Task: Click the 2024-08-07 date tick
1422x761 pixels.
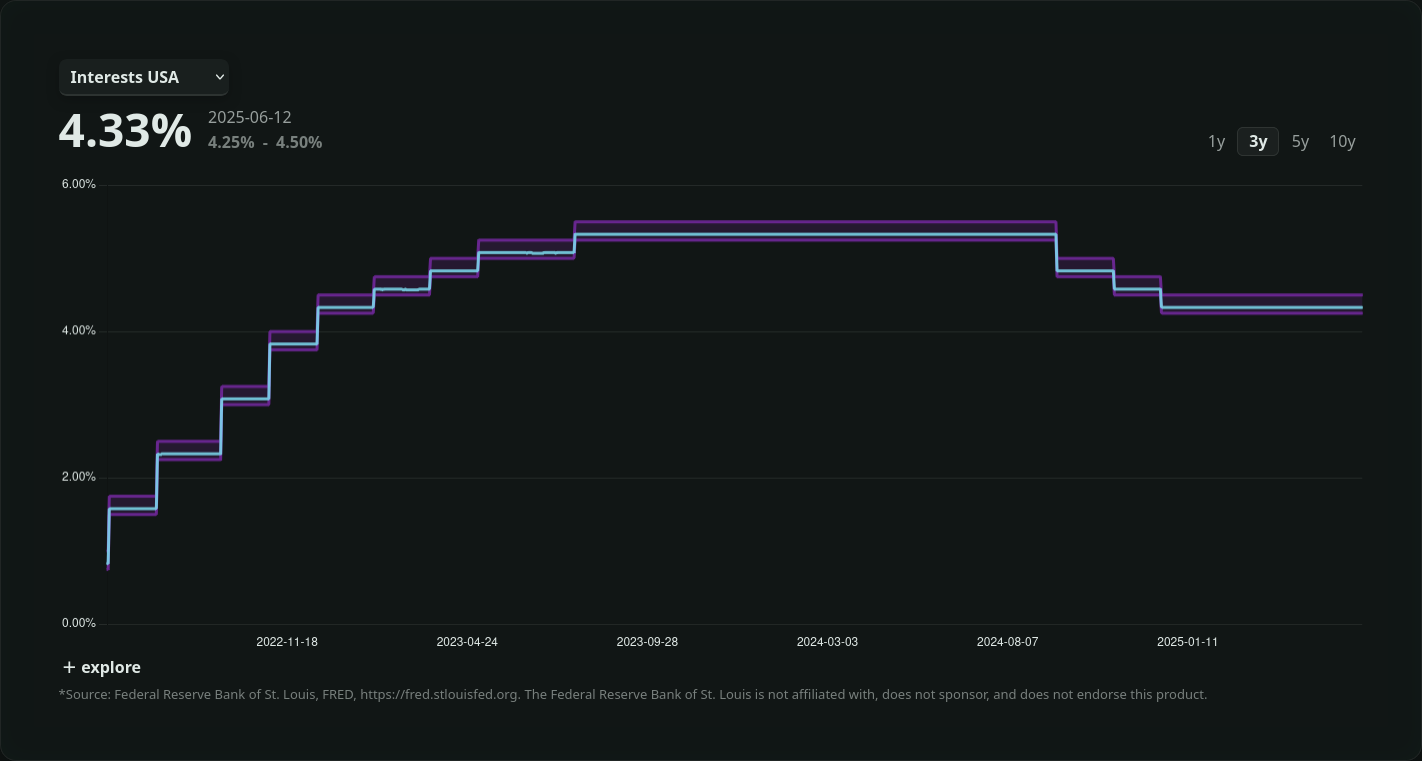Action: [x=1007, y=642]
